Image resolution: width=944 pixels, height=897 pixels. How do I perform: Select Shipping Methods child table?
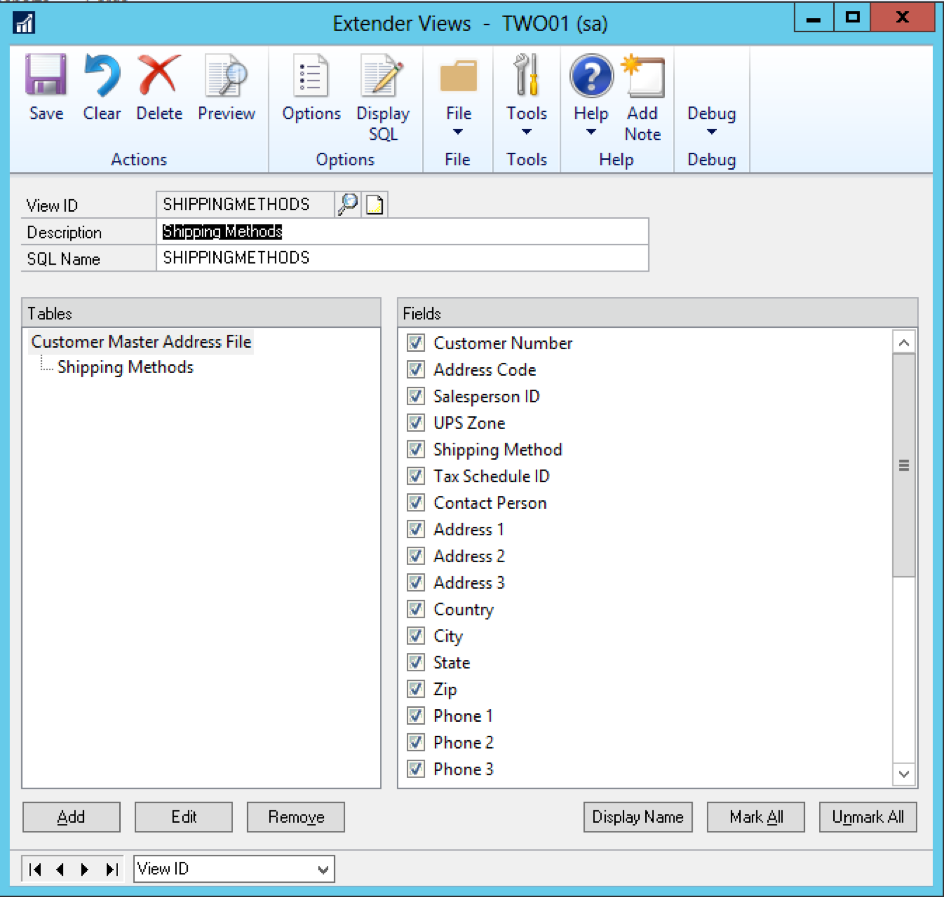point(125,367)
